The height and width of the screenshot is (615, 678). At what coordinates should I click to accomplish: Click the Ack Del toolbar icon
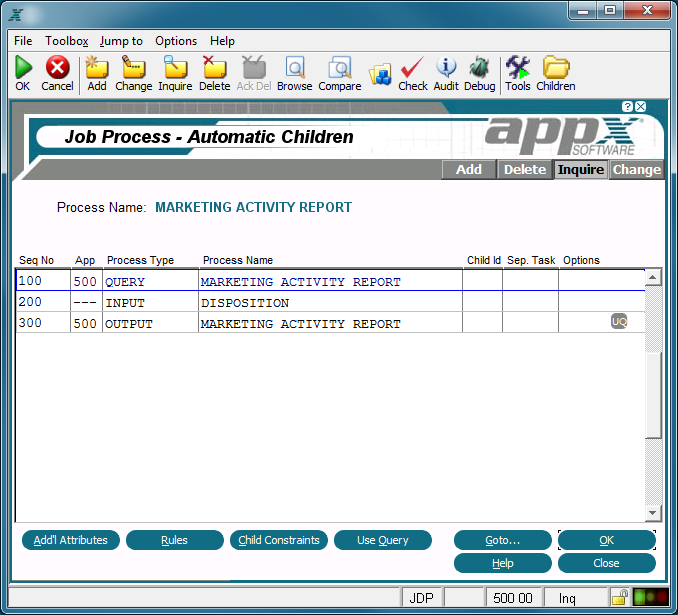[254, 67]
